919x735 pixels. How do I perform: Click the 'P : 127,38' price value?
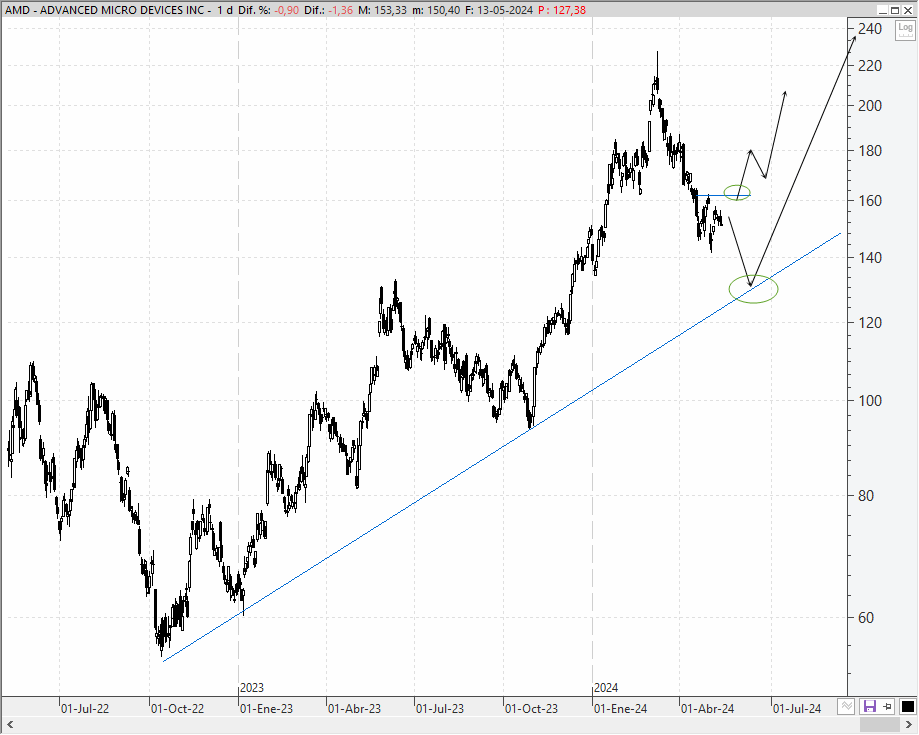[x=562, y=10]
